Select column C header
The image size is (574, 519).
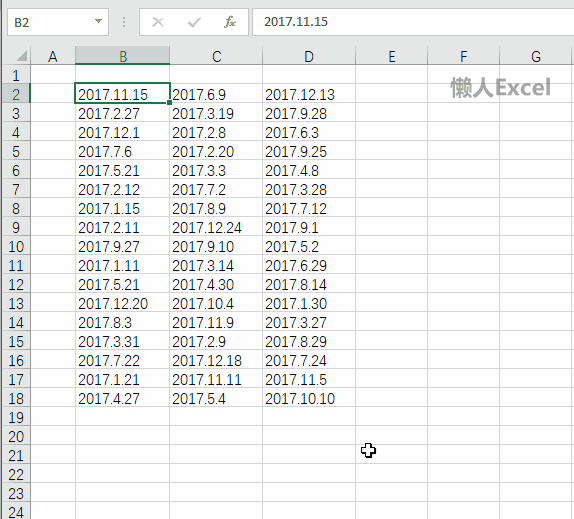click(x=216, y=56)
